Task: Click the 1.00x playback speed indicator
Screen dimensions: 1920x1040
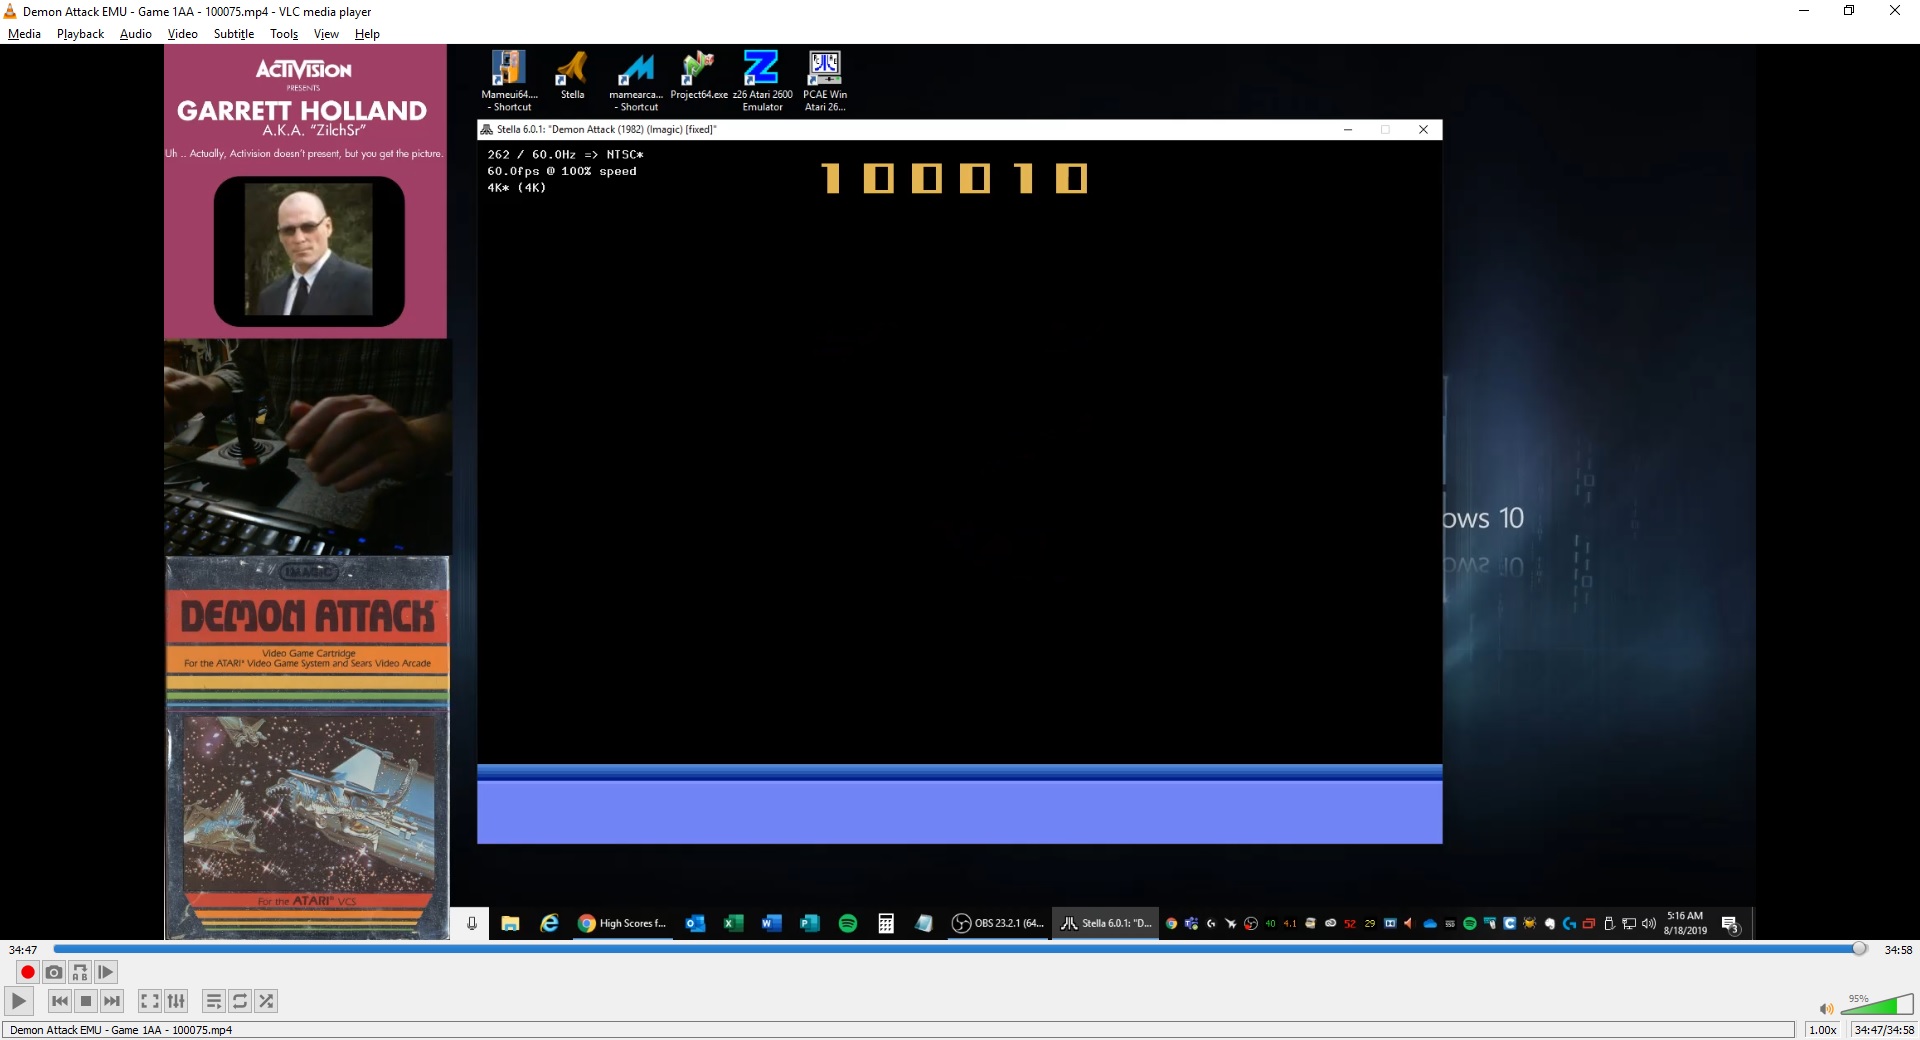Action: 1823,1030
